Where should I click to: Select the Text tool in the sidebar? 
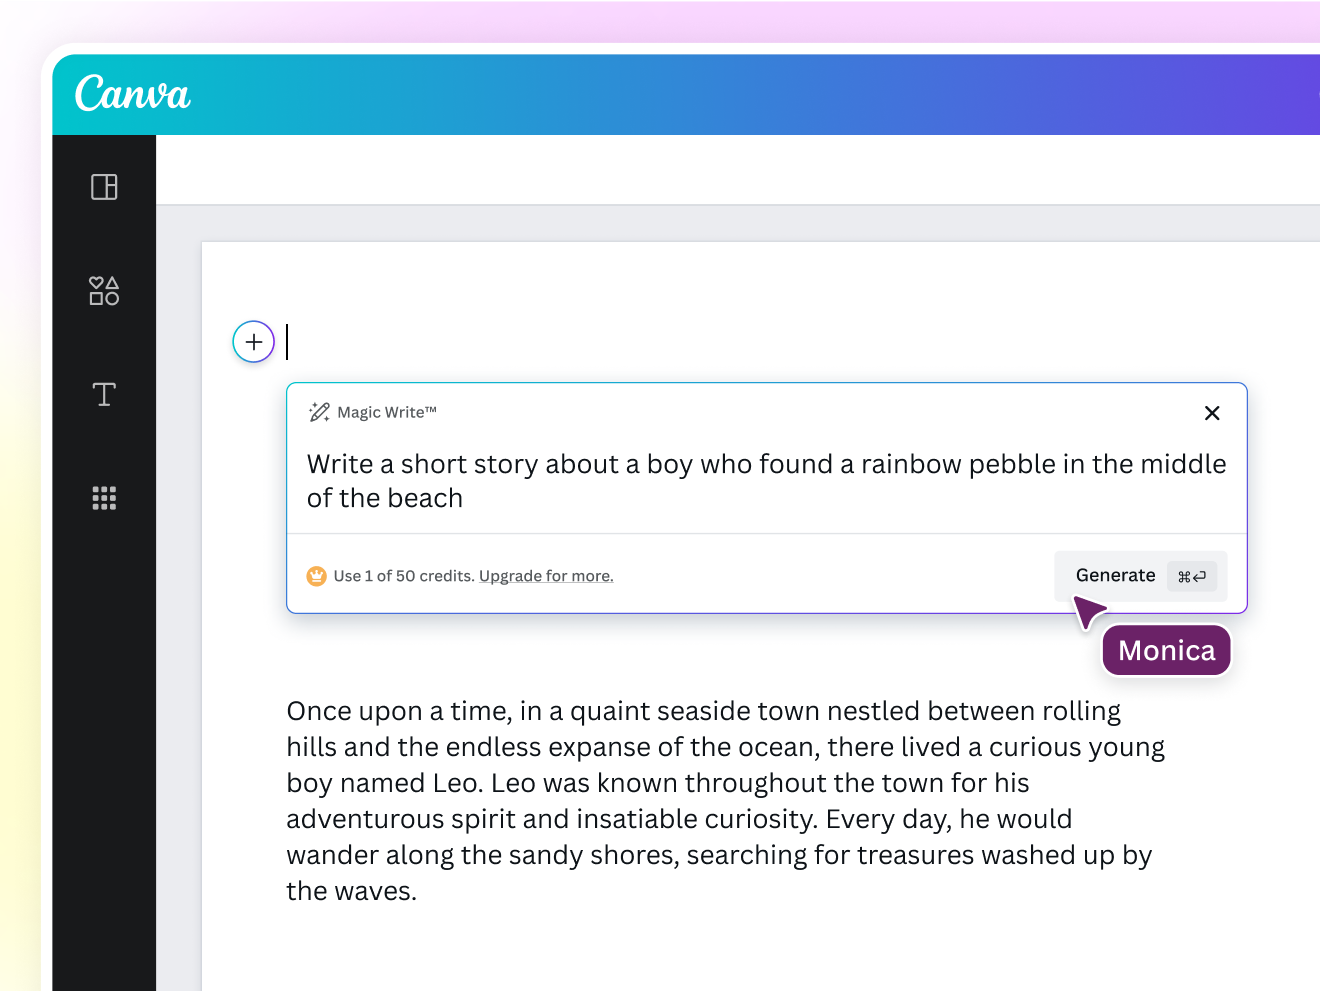coord(104,394)
